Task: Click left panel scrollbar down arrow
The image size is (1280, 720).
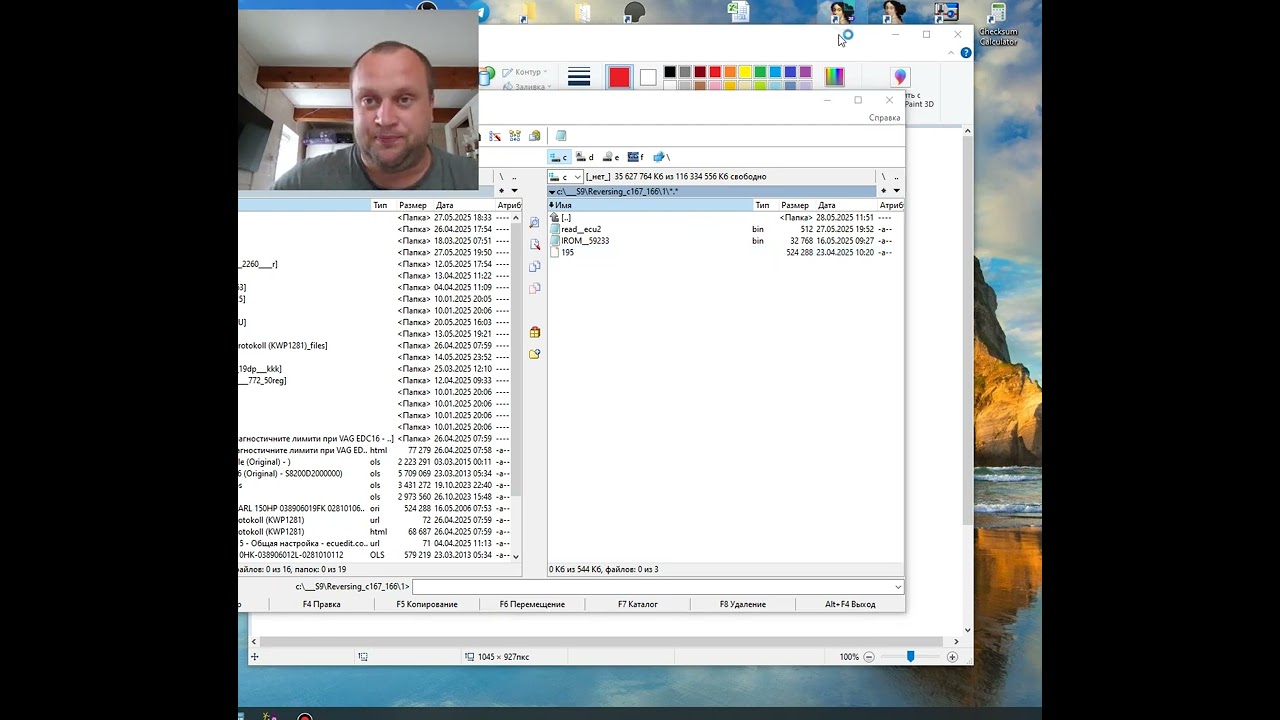Action: (x=516, y=555)
